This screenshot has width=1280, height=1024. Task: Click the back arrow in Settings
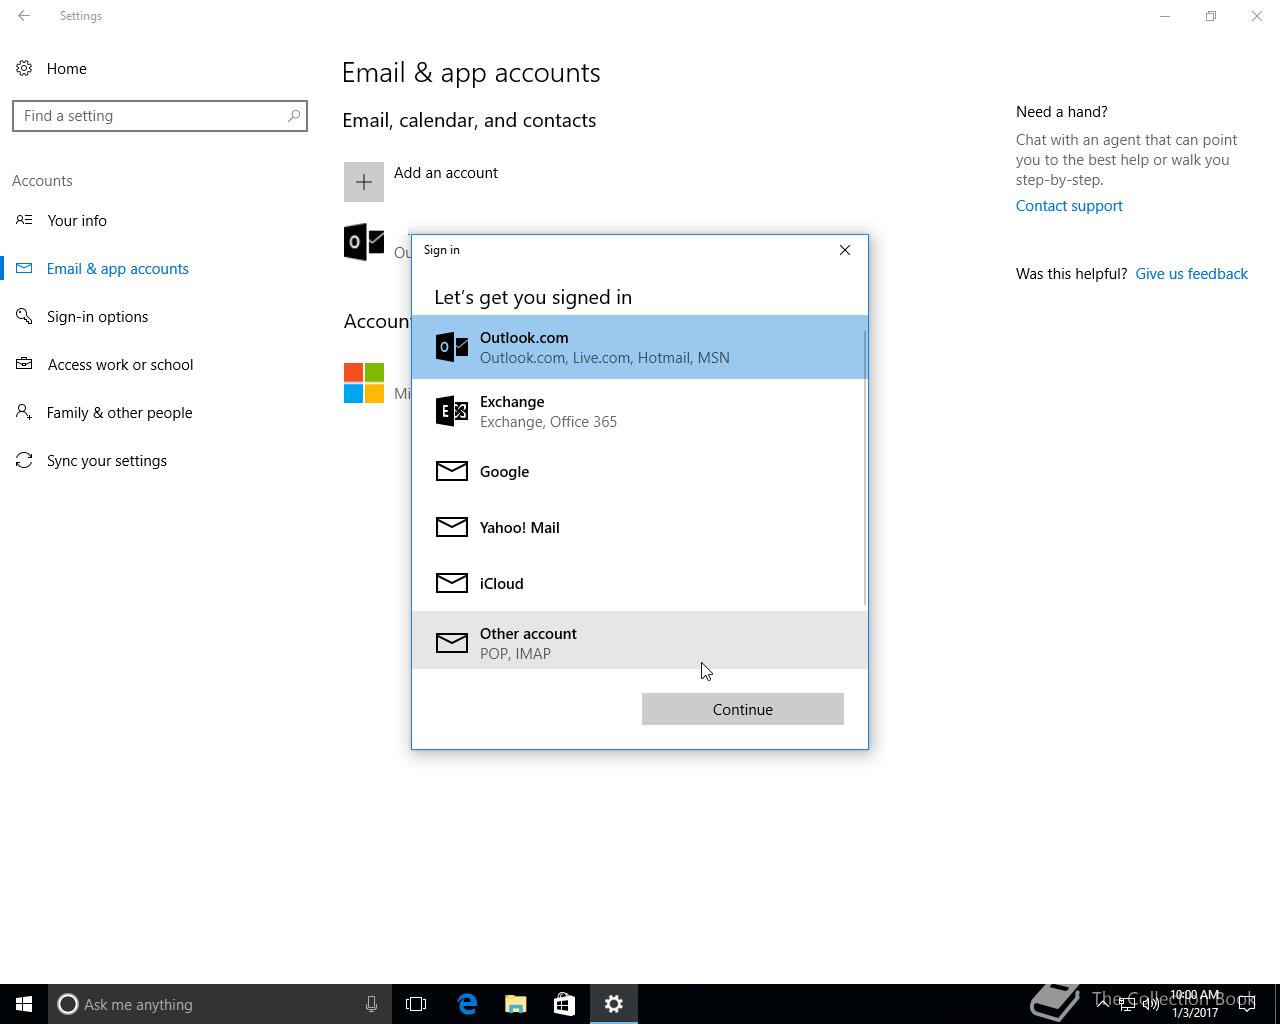coord(24,16)
